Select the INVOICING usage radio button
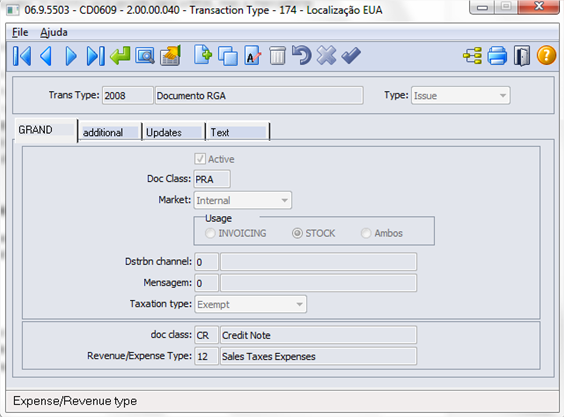 [210, 233]
